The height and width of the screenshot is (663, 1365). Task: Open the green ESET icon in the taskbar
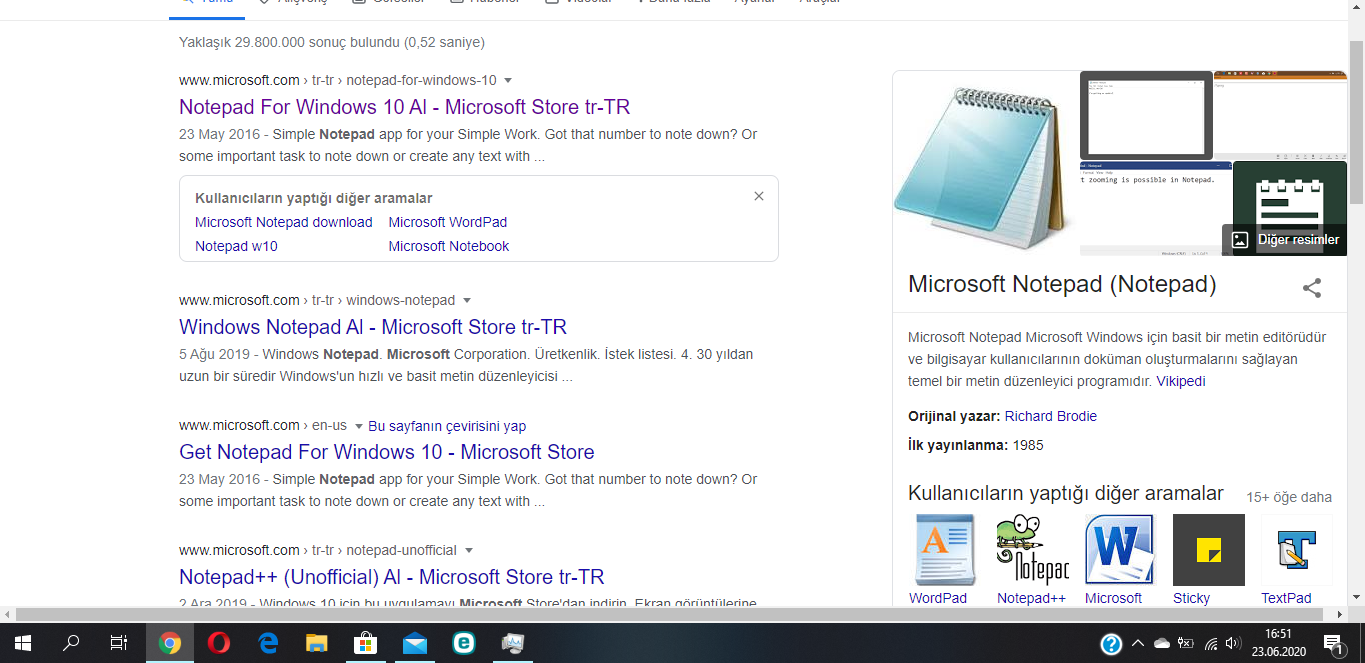pyautogui.click(x=464, y=643)
